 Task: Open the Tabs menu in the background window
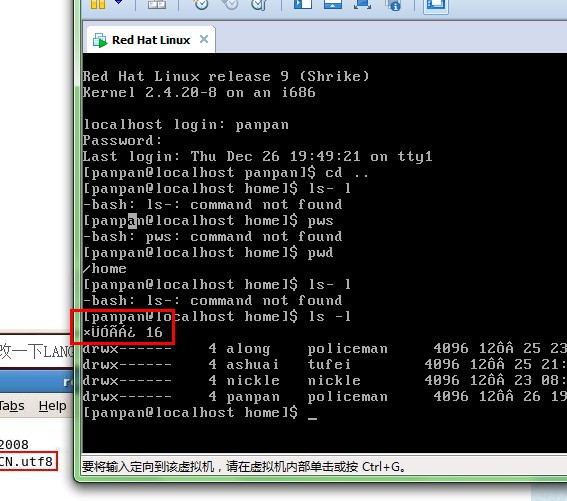click(12, 406)
